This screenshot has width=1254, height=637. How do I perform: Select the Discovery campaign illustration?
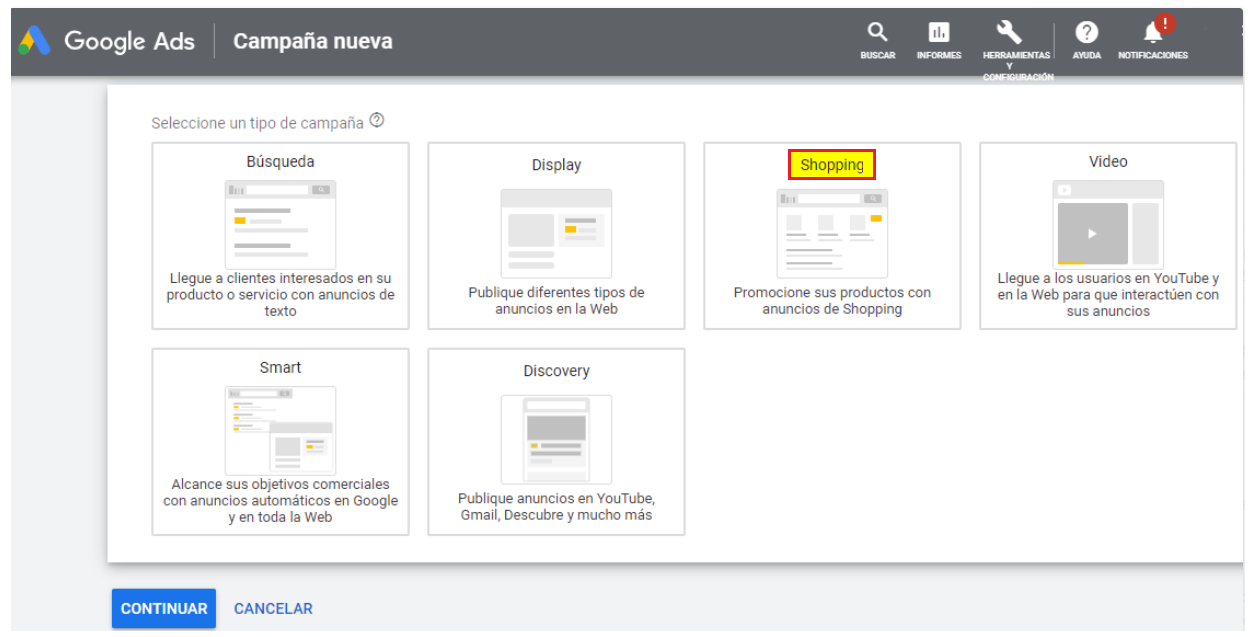pyautogui.click(x=556, y=439)
